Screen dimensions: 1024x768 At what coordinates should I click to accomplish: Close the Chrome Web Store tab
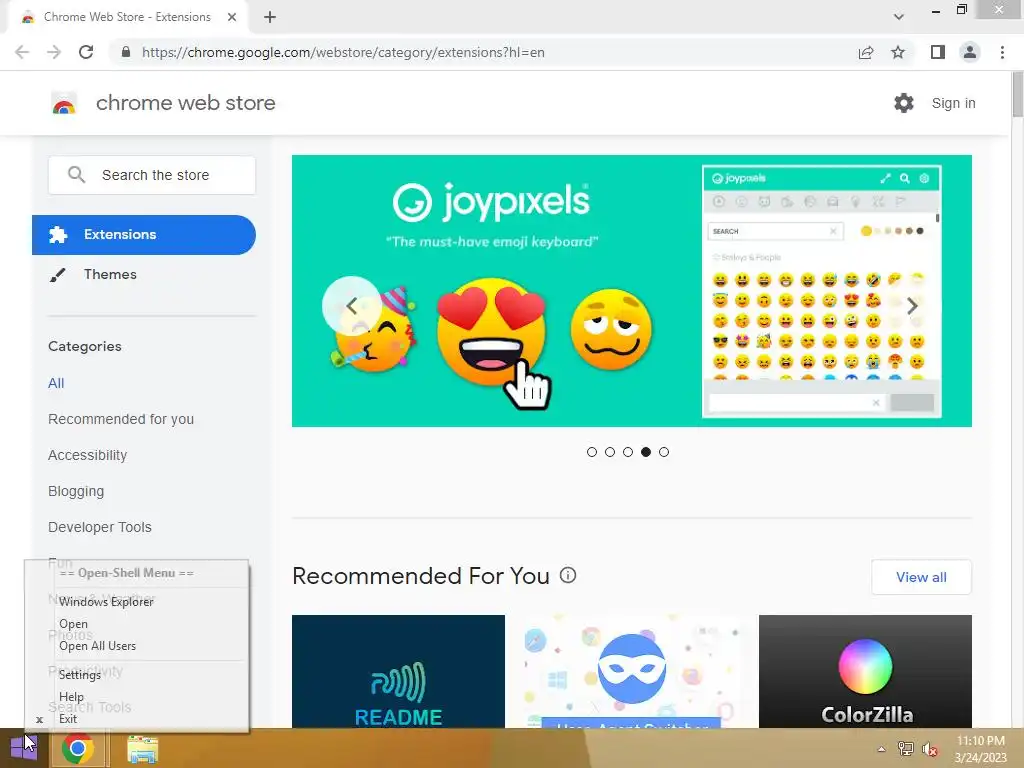(x=232, y=17)
